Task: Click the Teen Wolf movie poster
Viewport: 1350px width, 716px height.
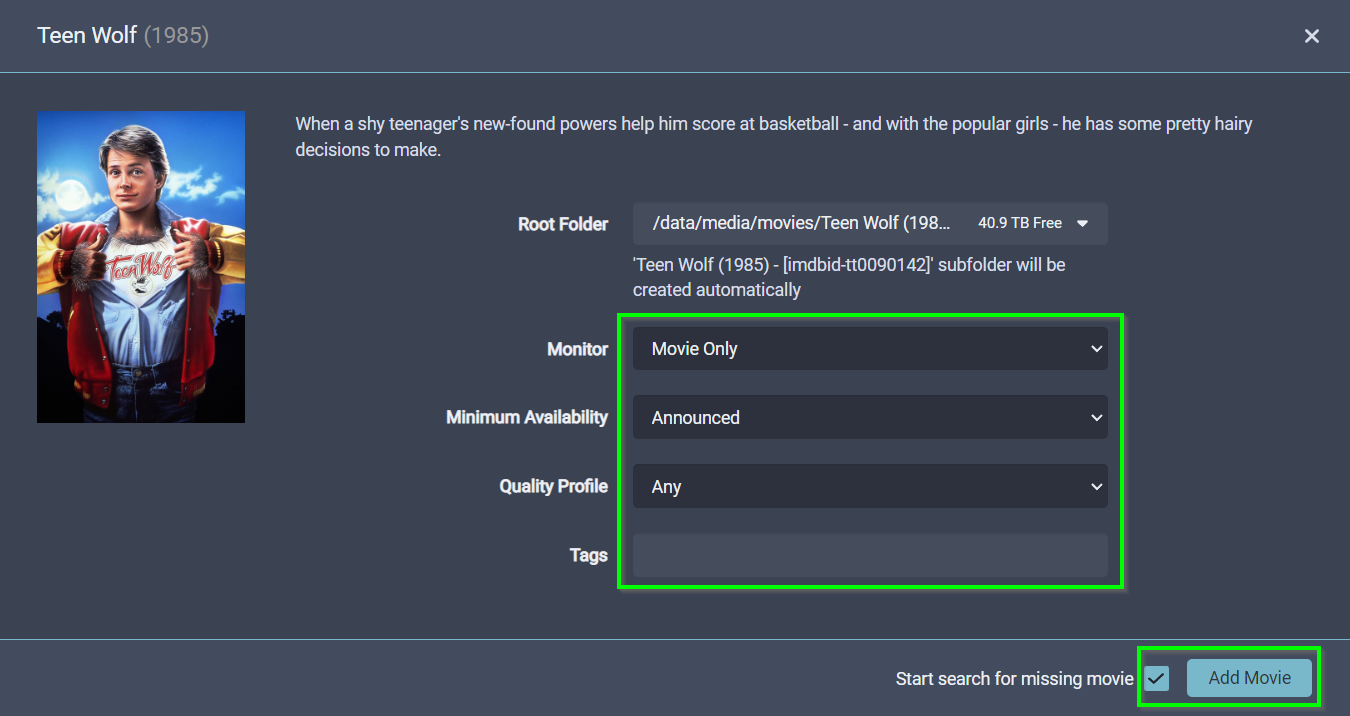Action: (x=141, y=266)
